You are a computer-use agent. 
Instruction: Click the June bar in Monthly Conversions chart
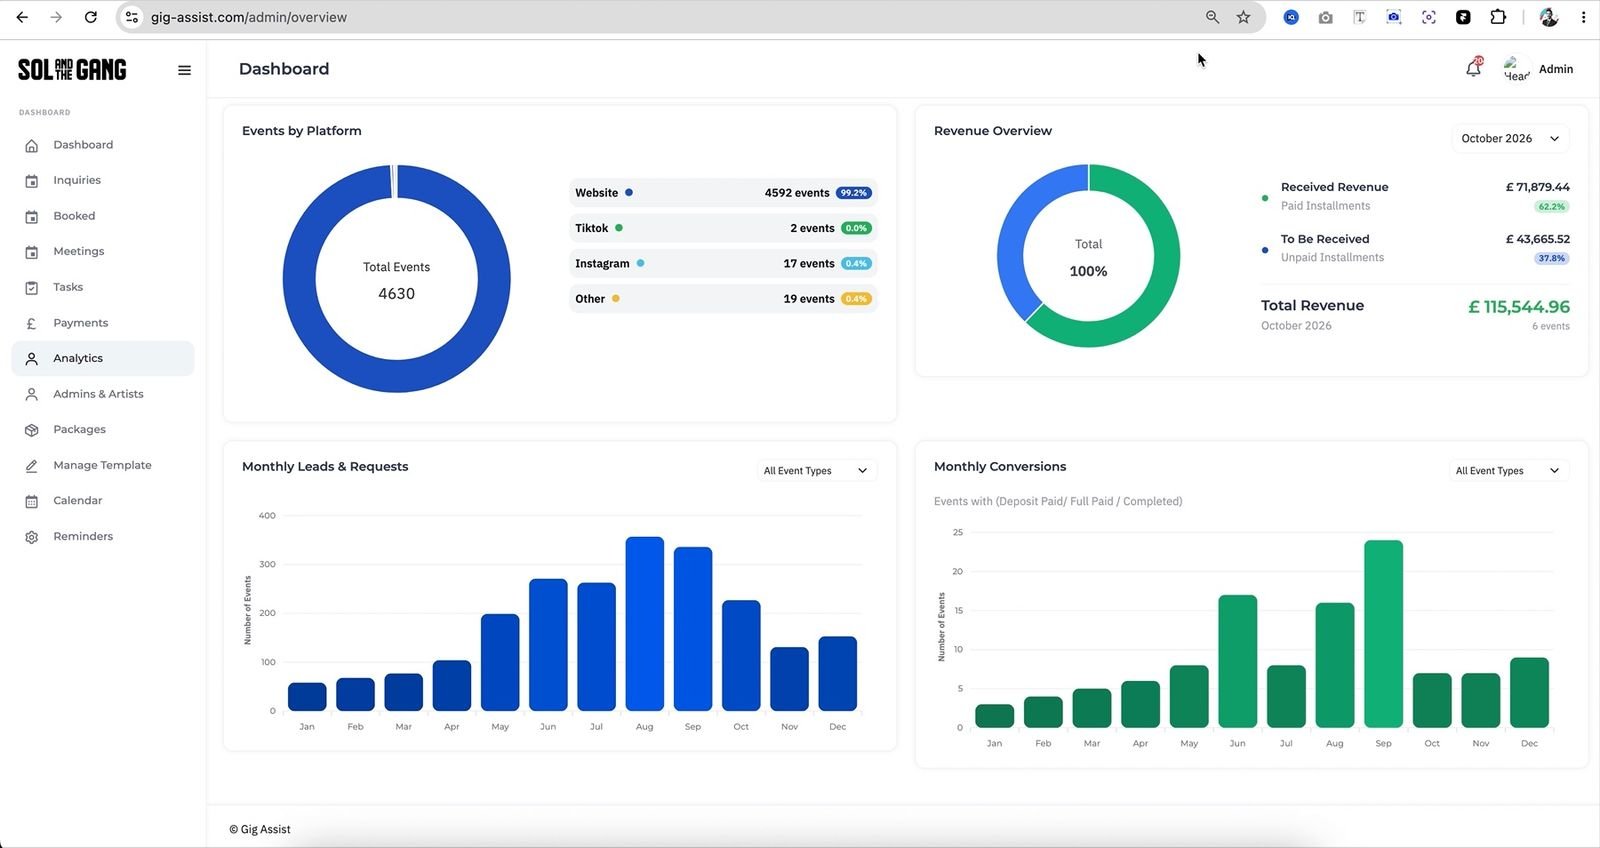(1238, 661)
